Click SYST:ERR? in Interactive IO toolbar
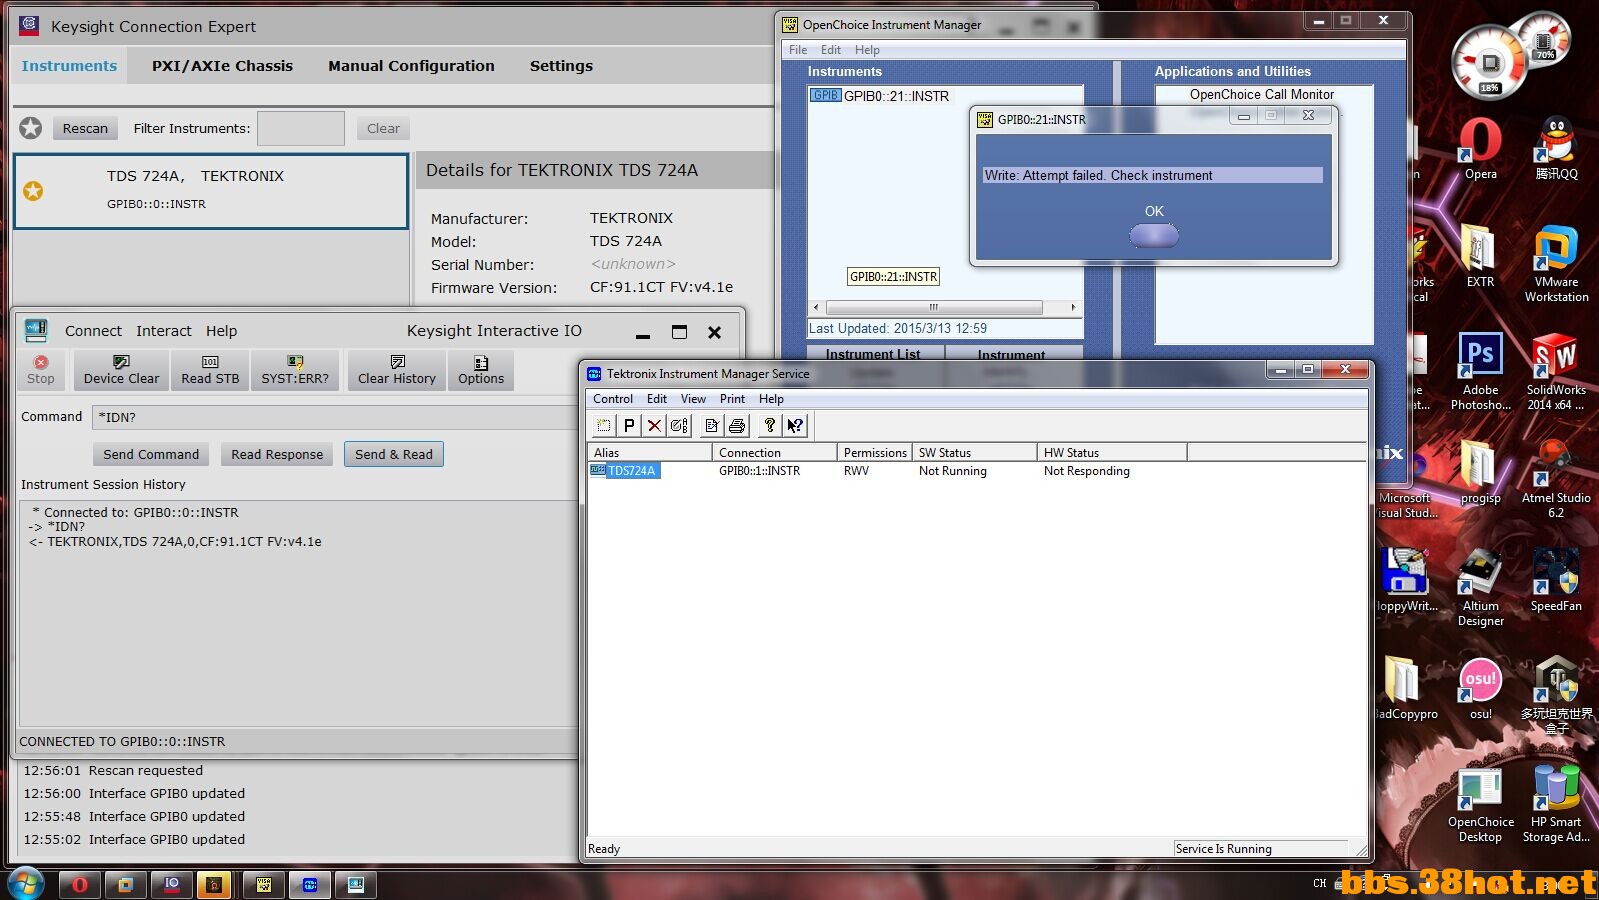1599x900 pixels. 295,370
